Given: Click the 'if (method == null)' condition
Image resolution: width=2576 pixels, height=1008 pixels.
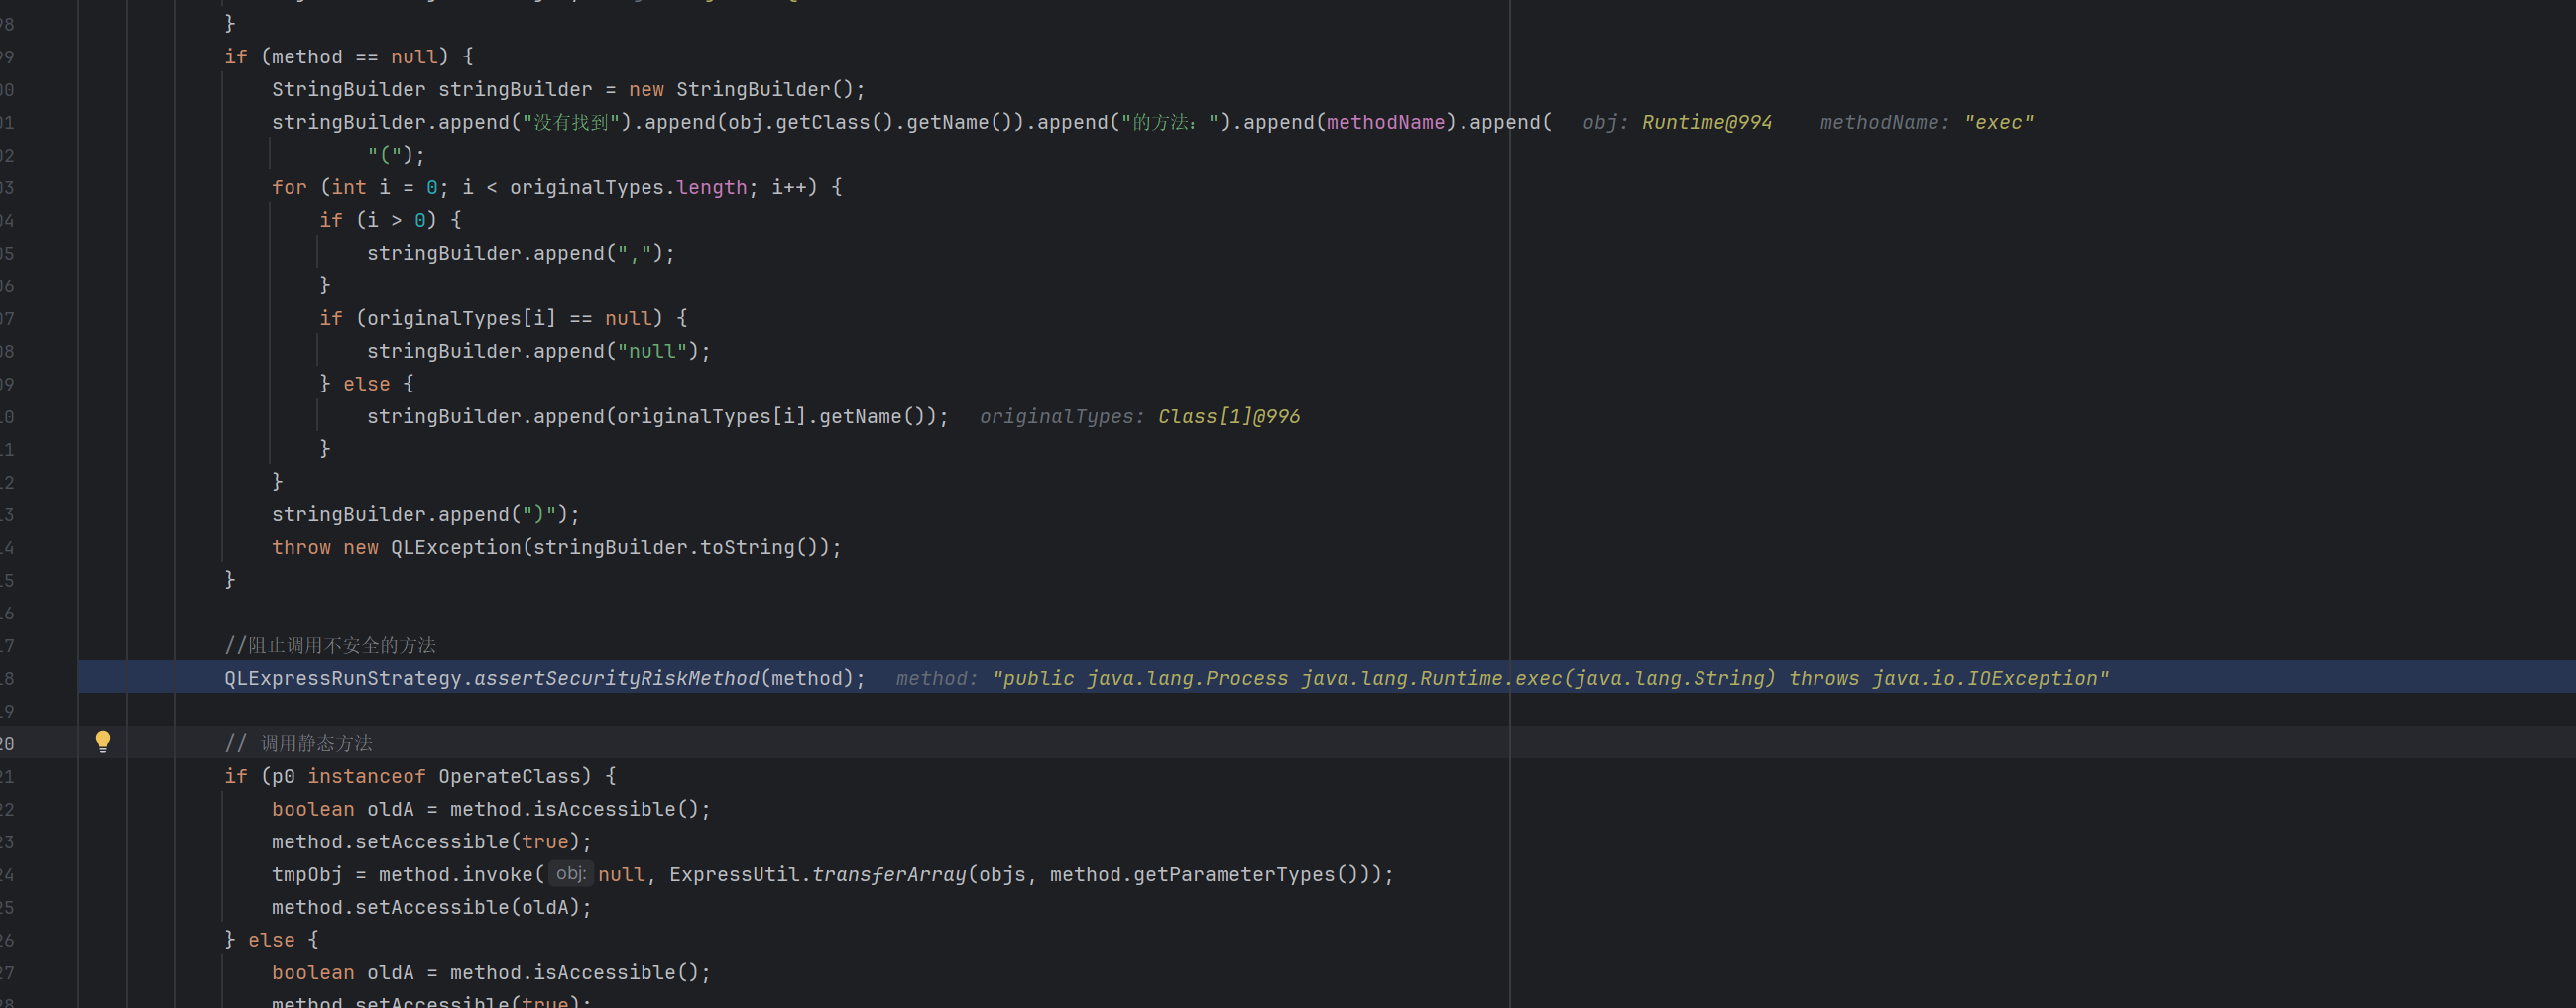Looking at the screenshot, I should click(349, 57).
